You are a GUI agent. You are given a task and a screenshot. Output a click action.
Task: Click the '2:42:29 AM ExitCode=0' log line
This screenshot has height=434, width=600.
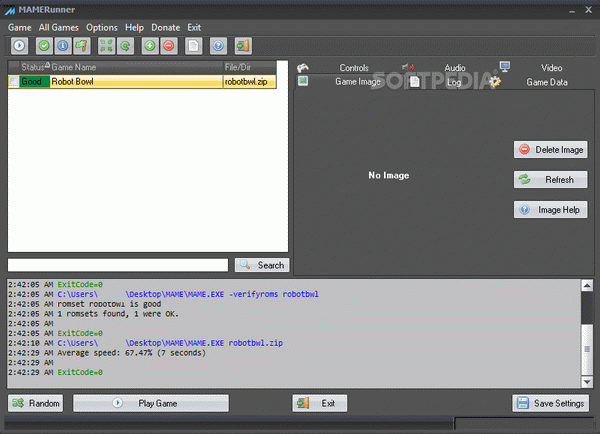55,372
